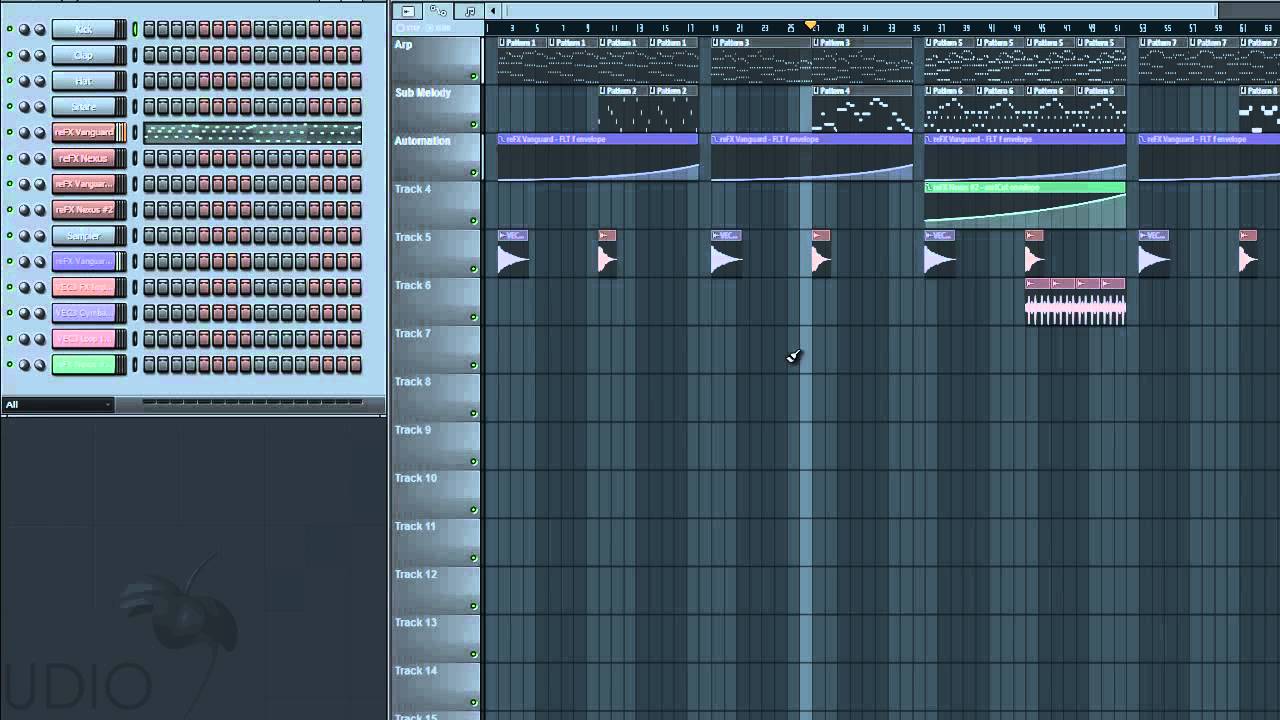Toggle the first step button of Snare

pyautogui.click(x=149, y=107)
